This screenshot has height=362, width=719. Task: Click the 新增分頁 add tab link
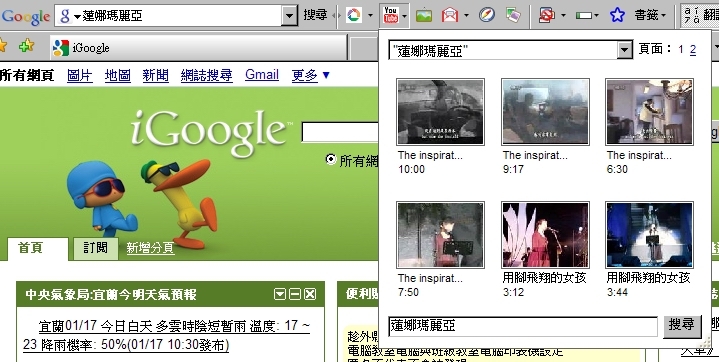[150, 248]
